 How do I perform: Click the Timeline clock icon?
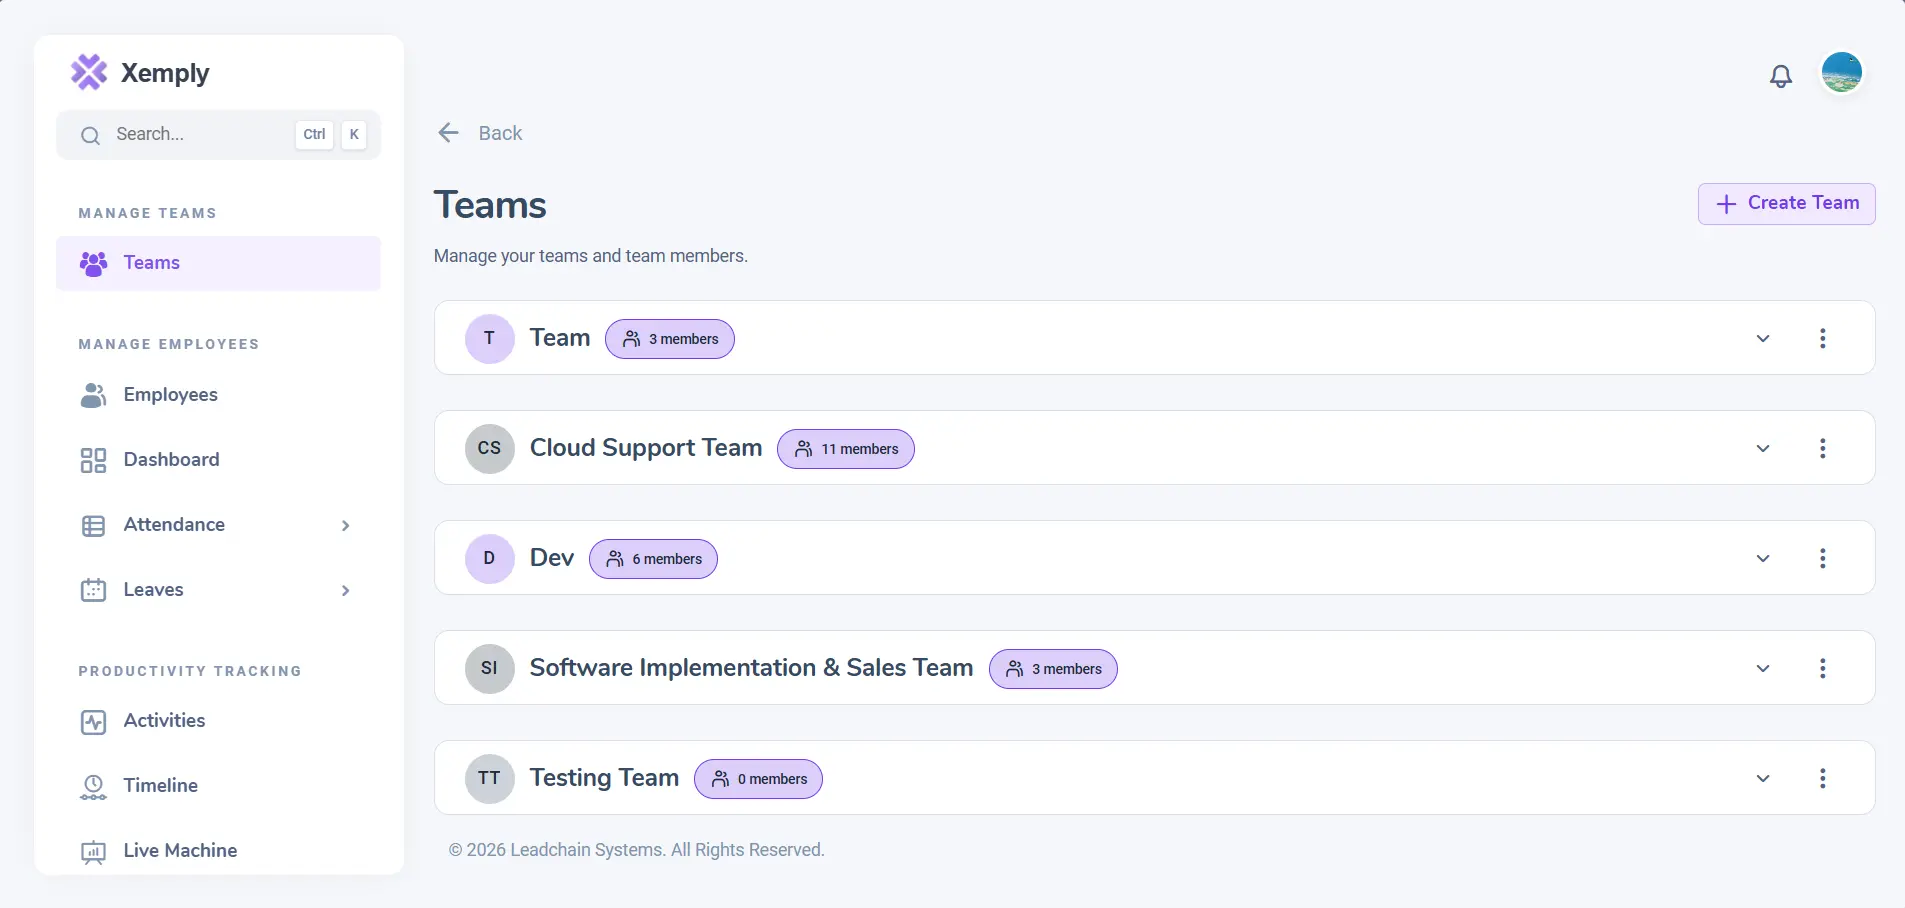click(93, 787)
